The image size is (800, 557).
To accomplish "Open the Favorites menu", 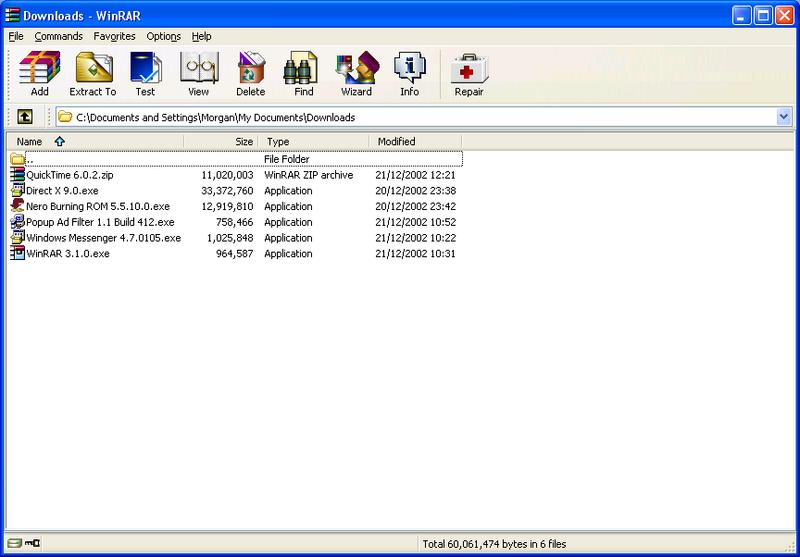I will click(114, 36).
